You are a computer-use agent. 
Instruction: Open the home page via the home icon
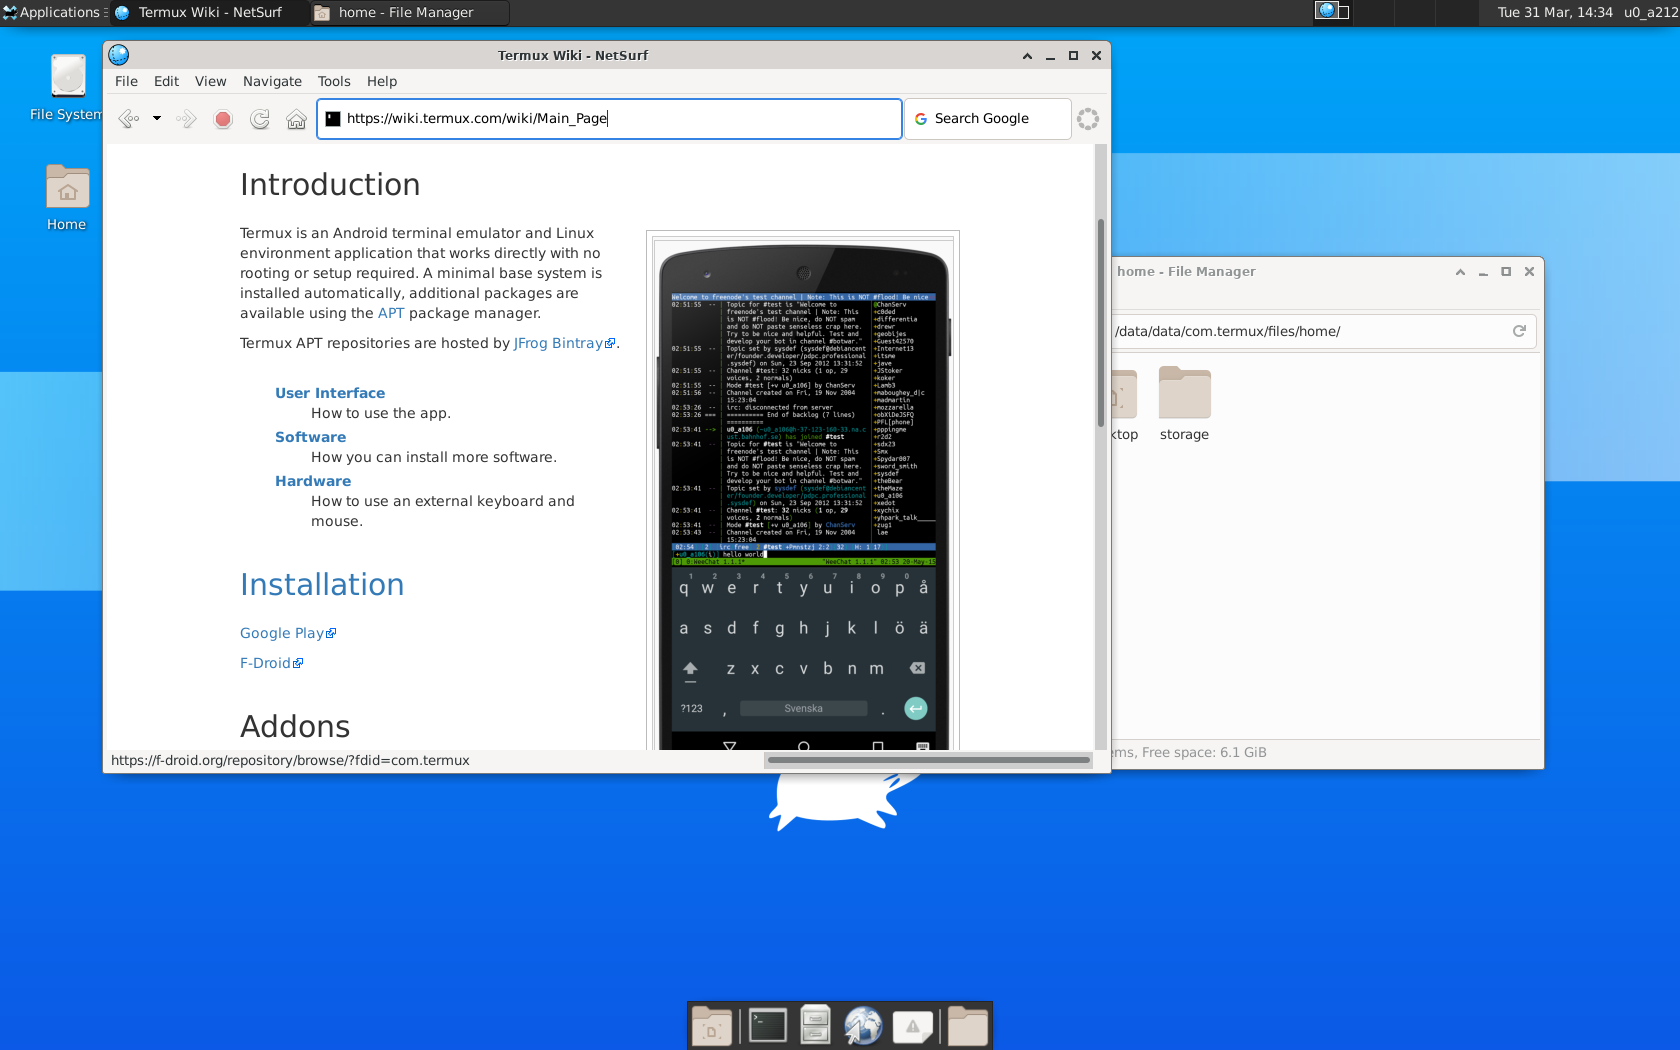point(295,118)
